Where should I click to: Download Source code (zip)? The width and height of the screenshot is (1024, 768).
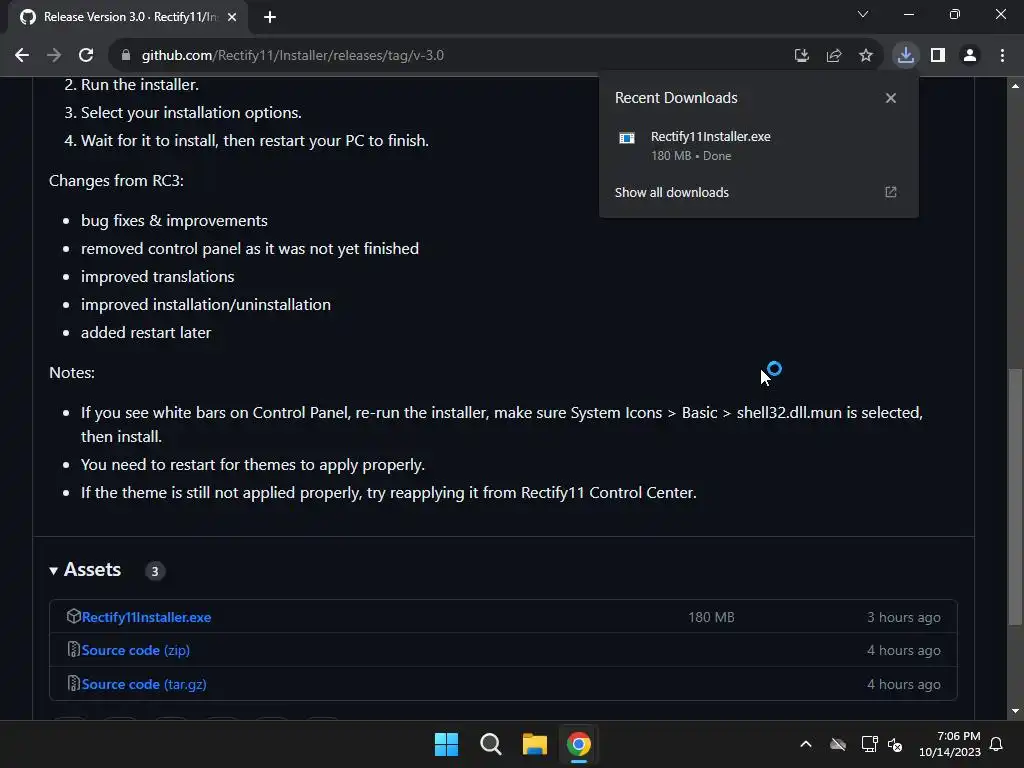pyautogui.click(x=136, y=650)
